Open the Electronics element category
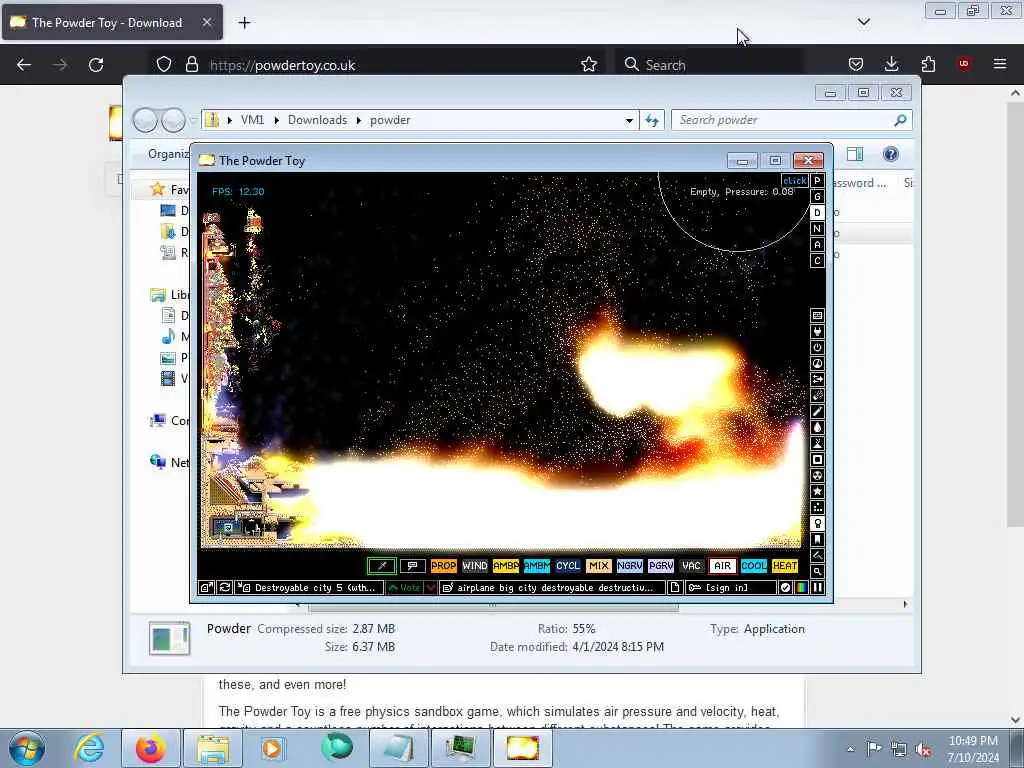This screenshot has height=768, width=1024. (x=817, y=332)
